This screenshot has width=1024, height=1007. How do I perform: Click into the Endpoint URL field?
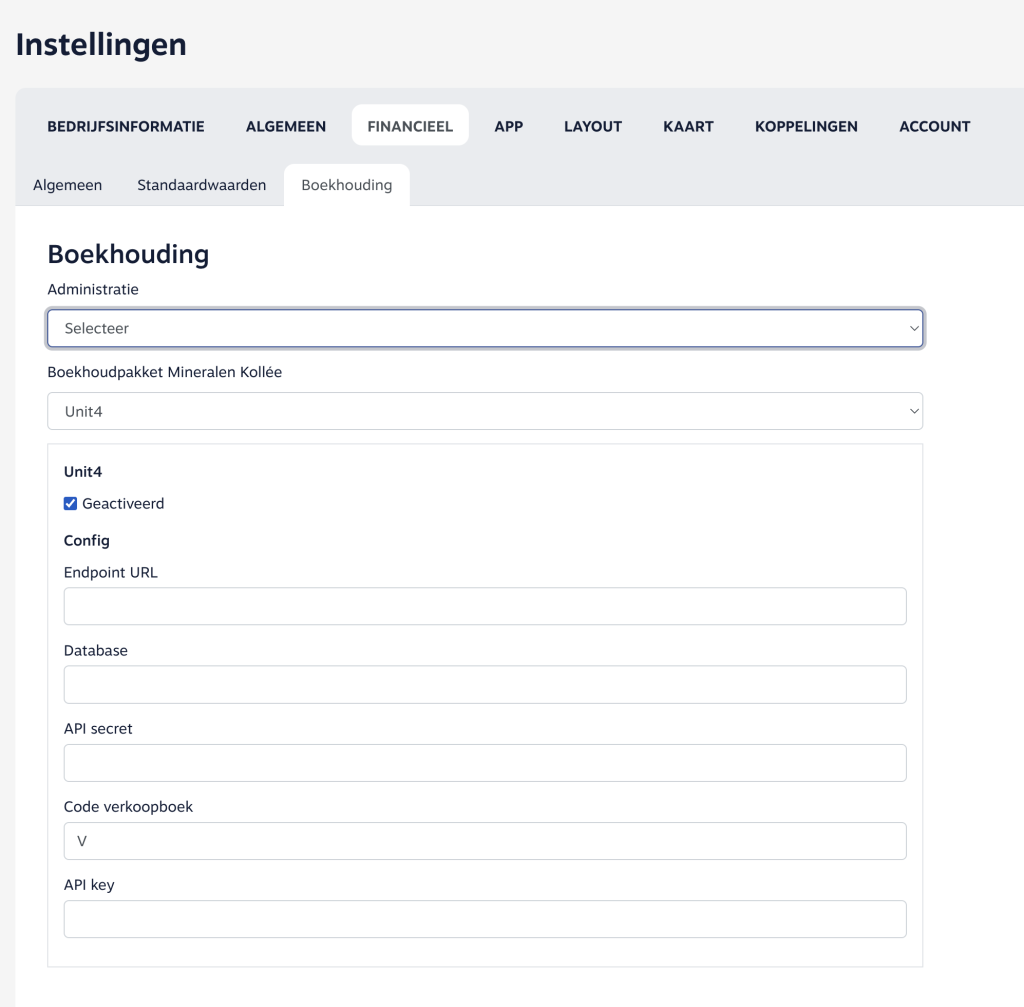[x=485, y=606]
